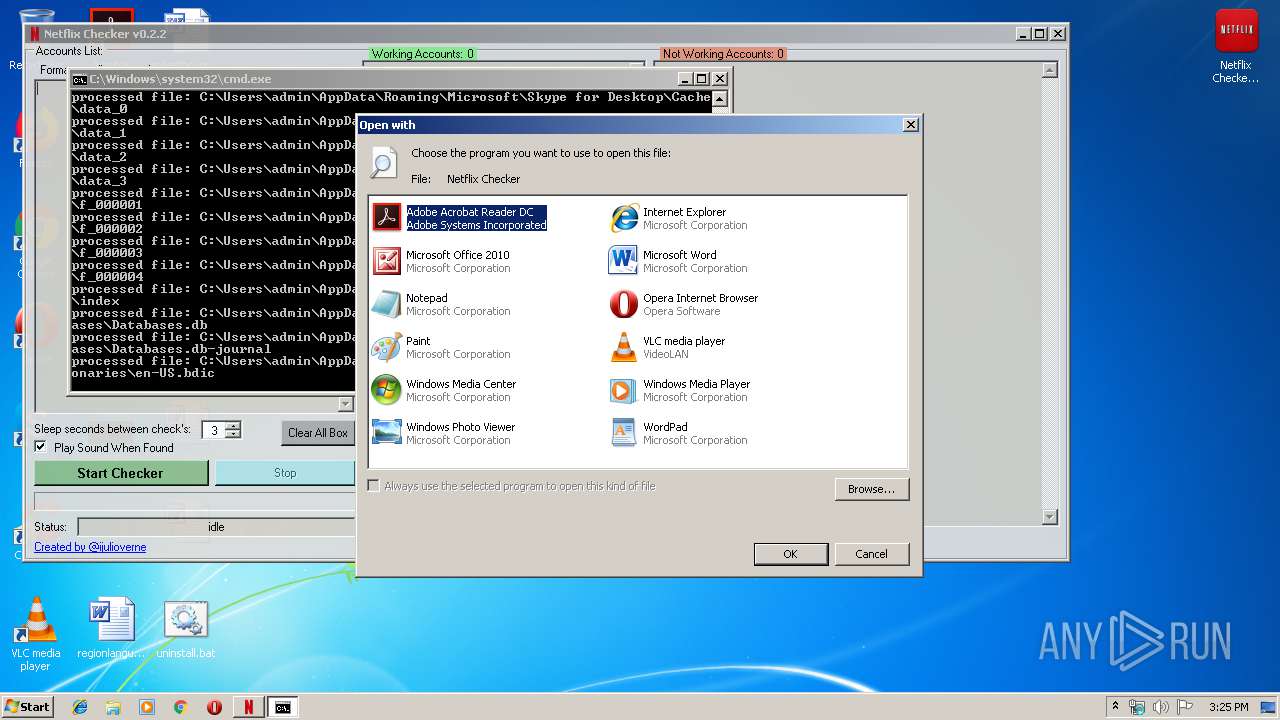Choose Windows Media Center icon
Viewport: 1280px width, 720px height.
387,389
